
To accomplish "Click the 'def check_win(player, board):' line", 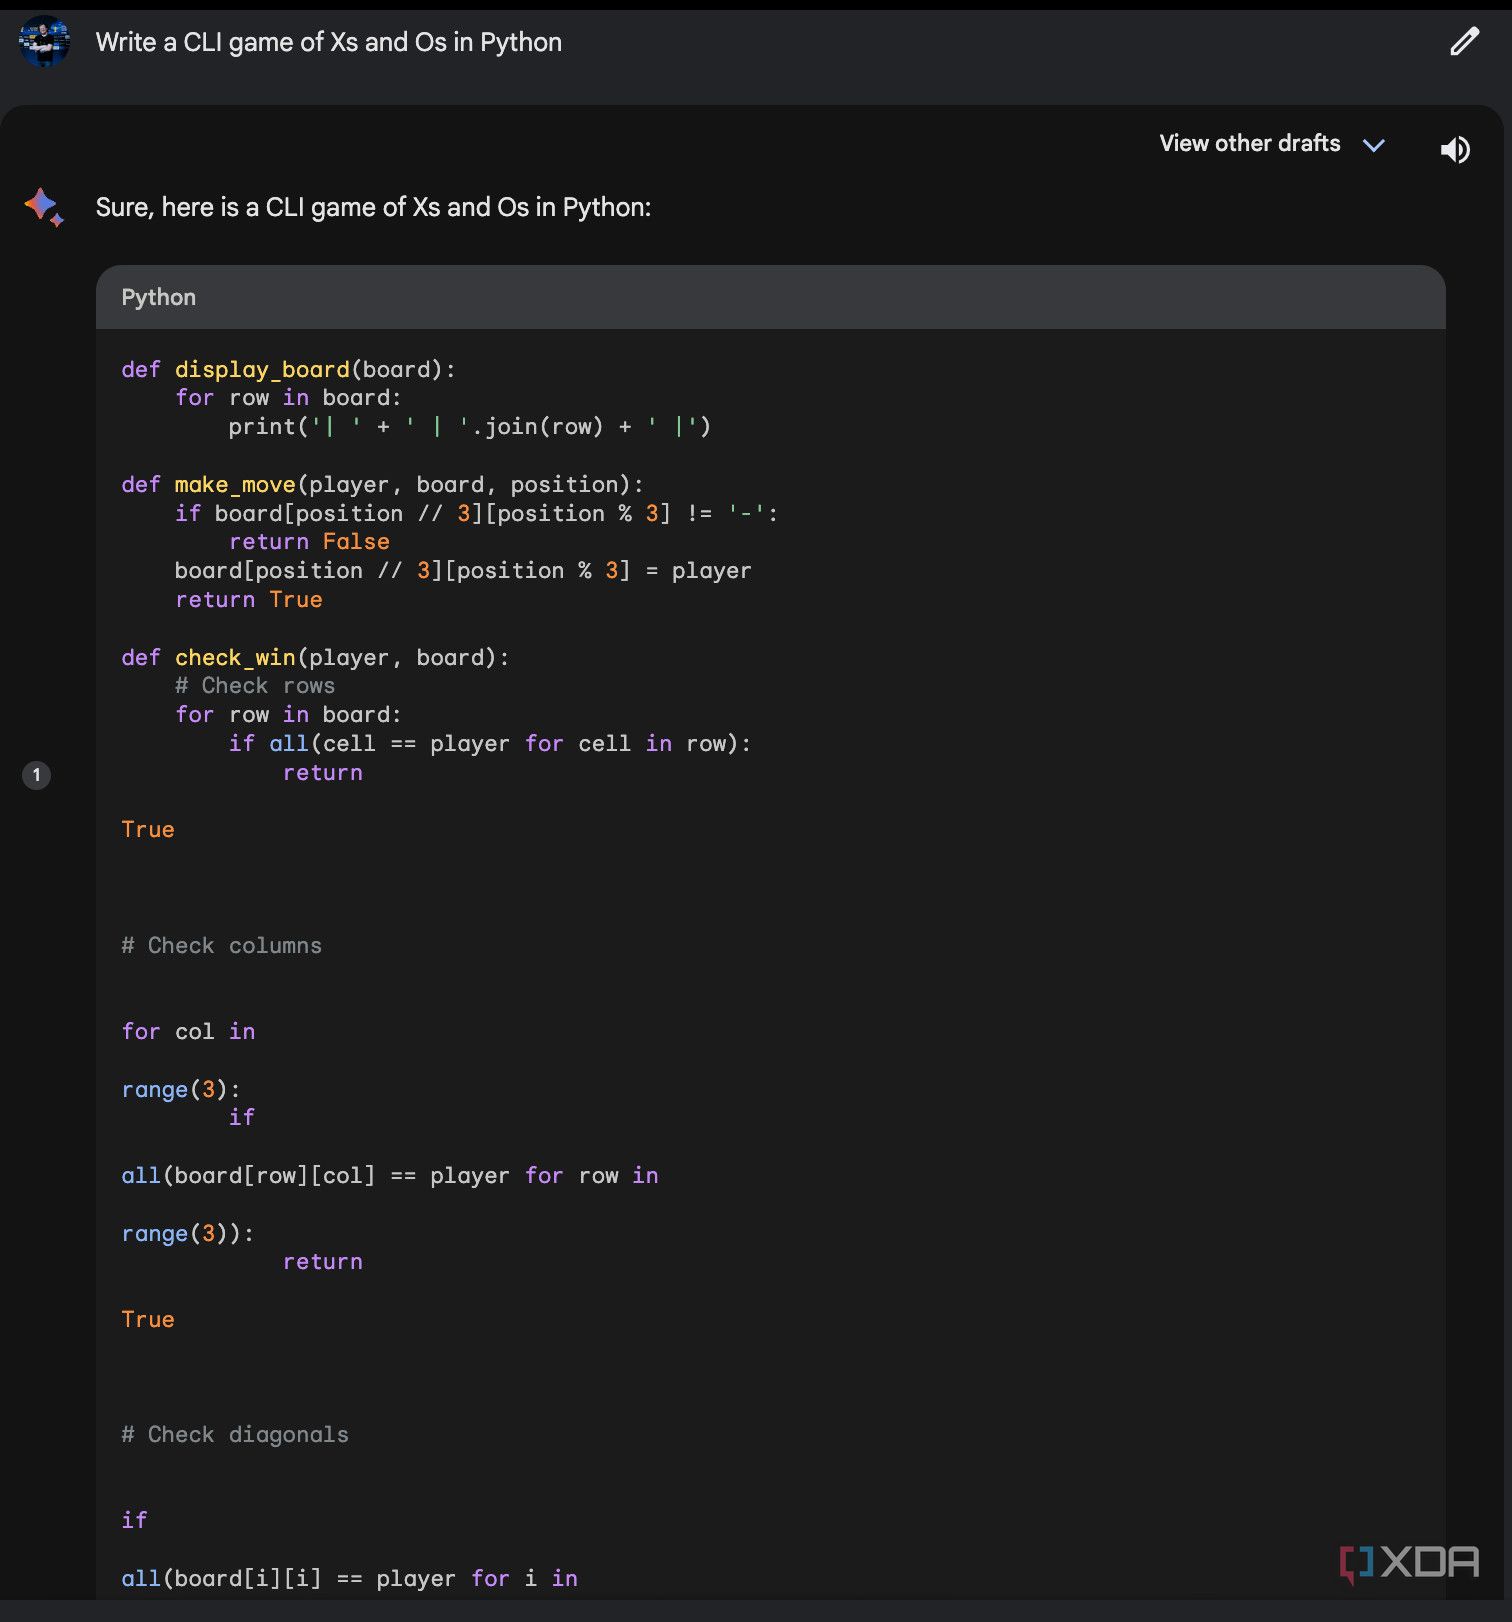I will click(315, 657).
